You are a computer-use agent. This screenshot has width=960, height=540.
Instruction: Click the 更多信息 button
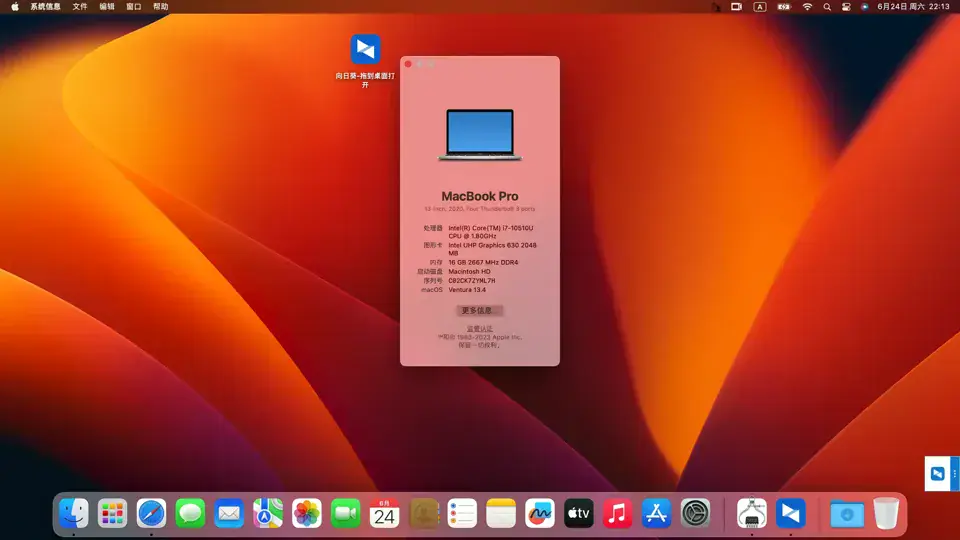[479, 310]
